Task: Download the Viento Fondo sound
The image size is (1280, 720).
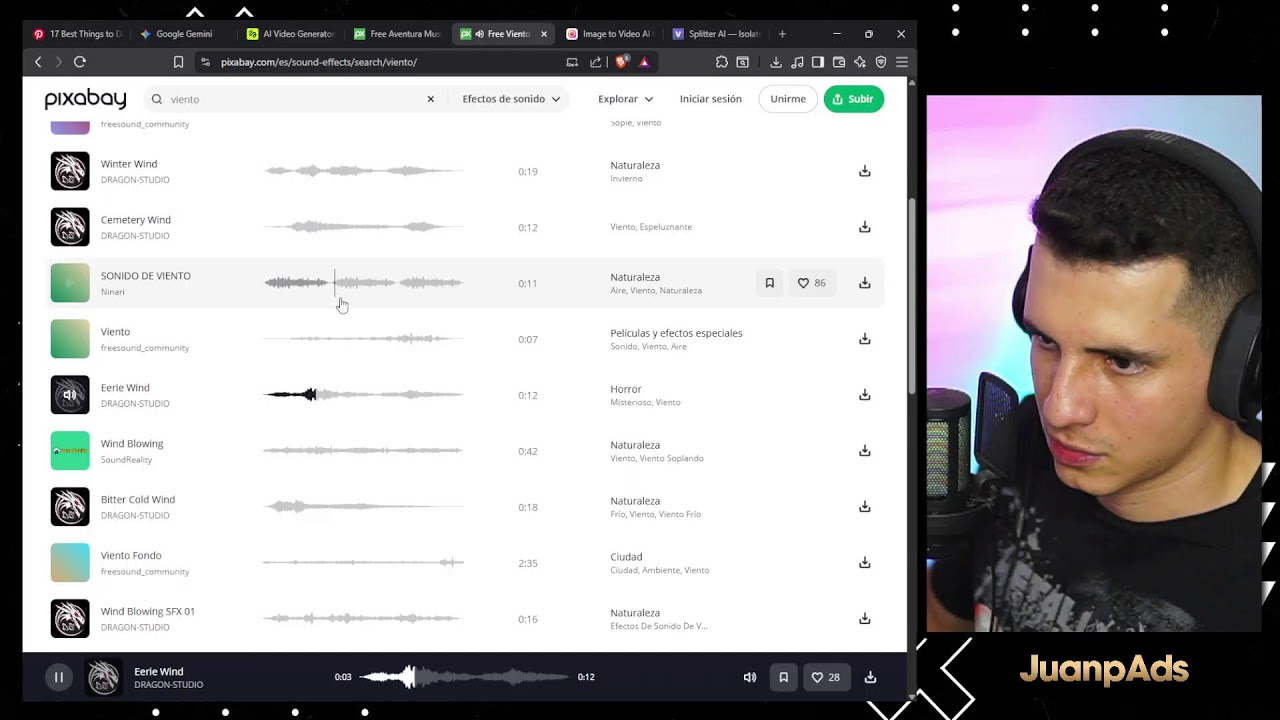Action: click(x=865, y=563)
